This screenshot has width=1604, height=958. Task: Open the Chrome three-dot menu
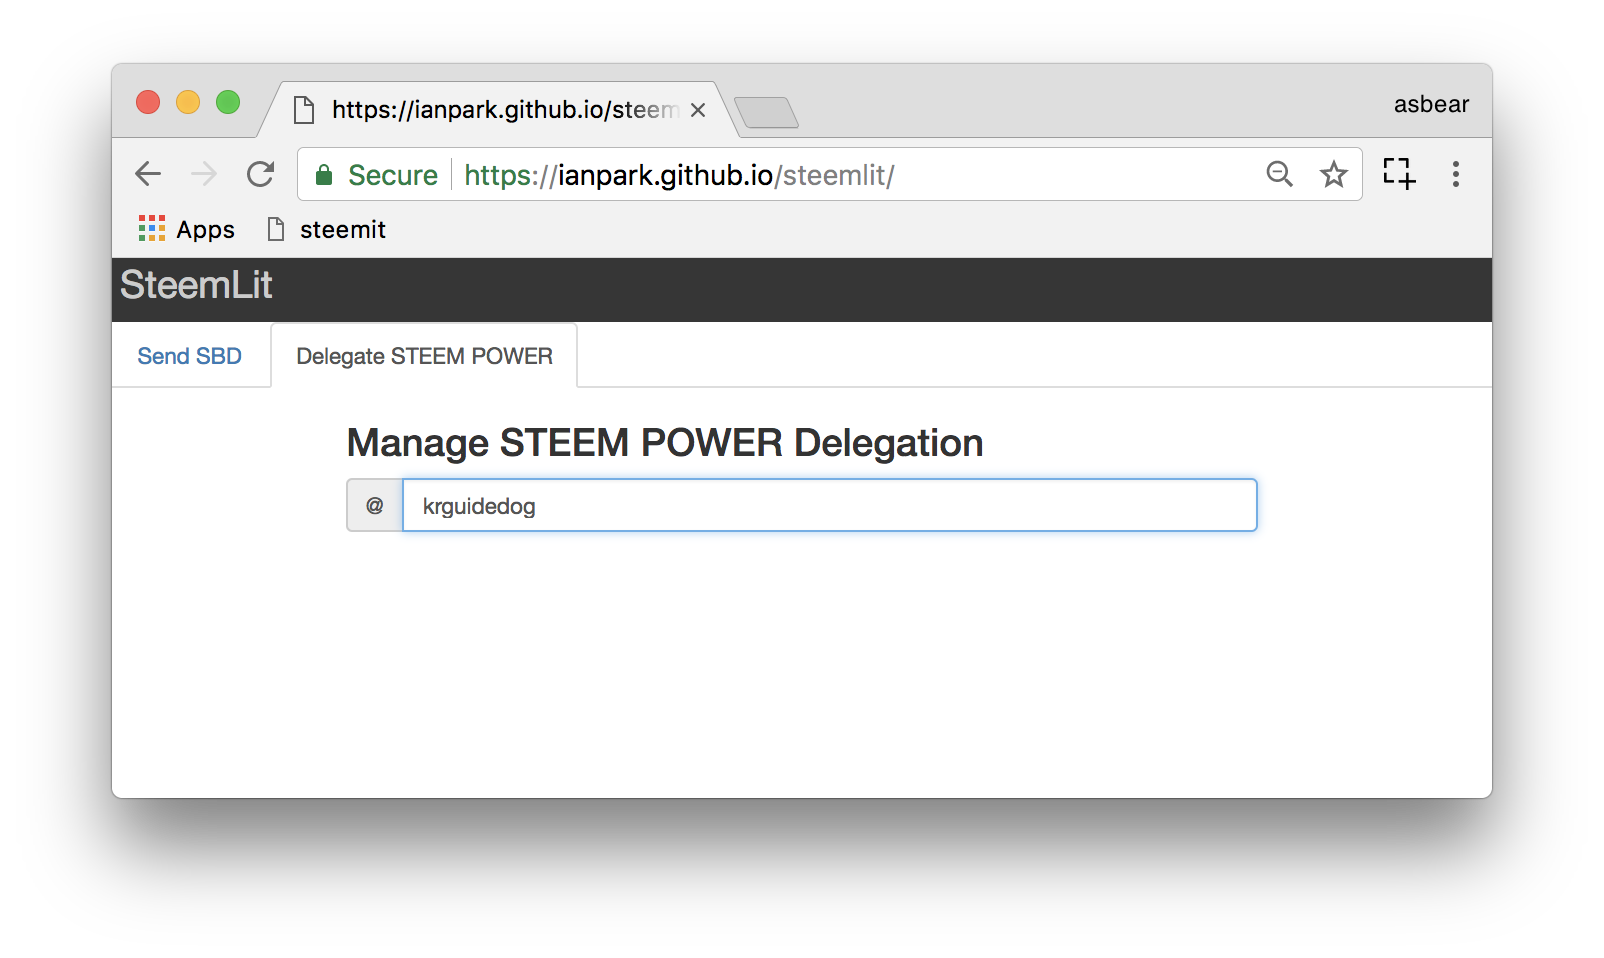(x=1456, y=174)
